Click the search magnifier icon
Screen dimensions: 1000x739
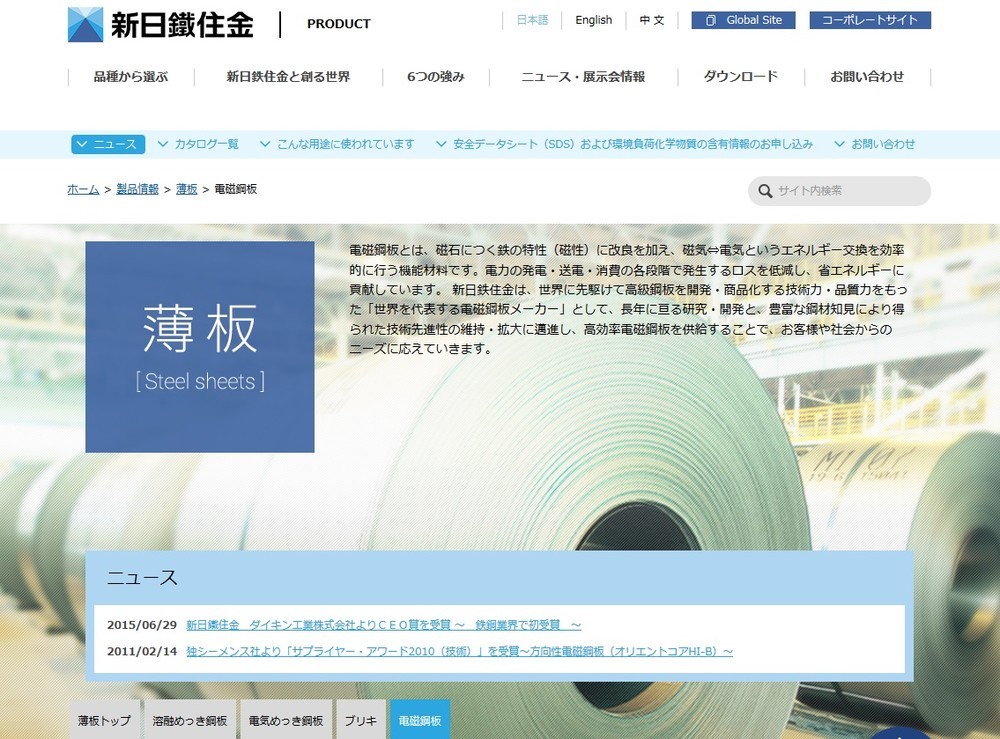[x=765, y=191]
